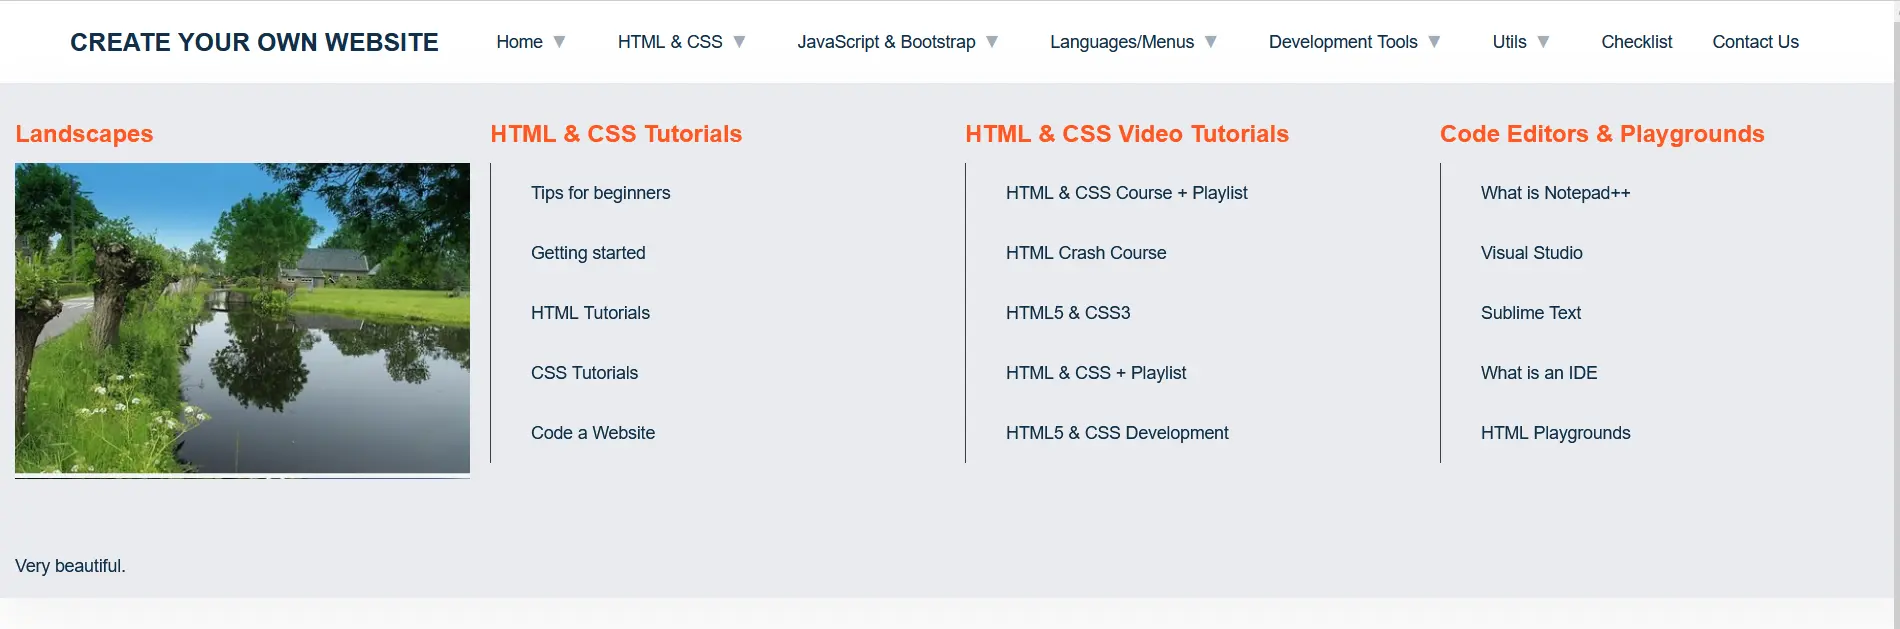Expand the Utils dropdown arrow
This screenshot has height=629, width=1900.
coord(1543,42)
